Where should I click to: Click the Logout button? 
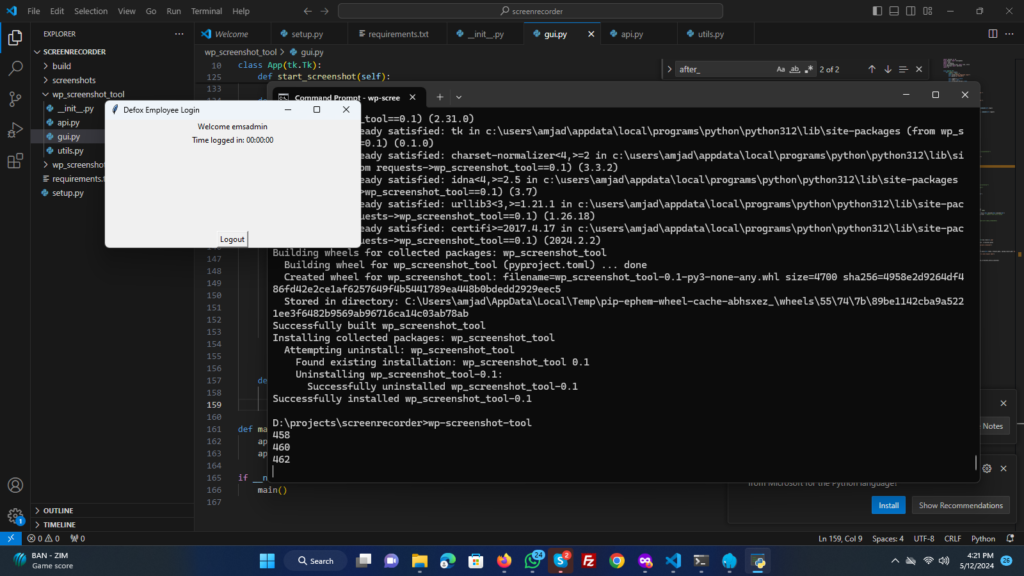pyautogui.click(x=232, y=239)
